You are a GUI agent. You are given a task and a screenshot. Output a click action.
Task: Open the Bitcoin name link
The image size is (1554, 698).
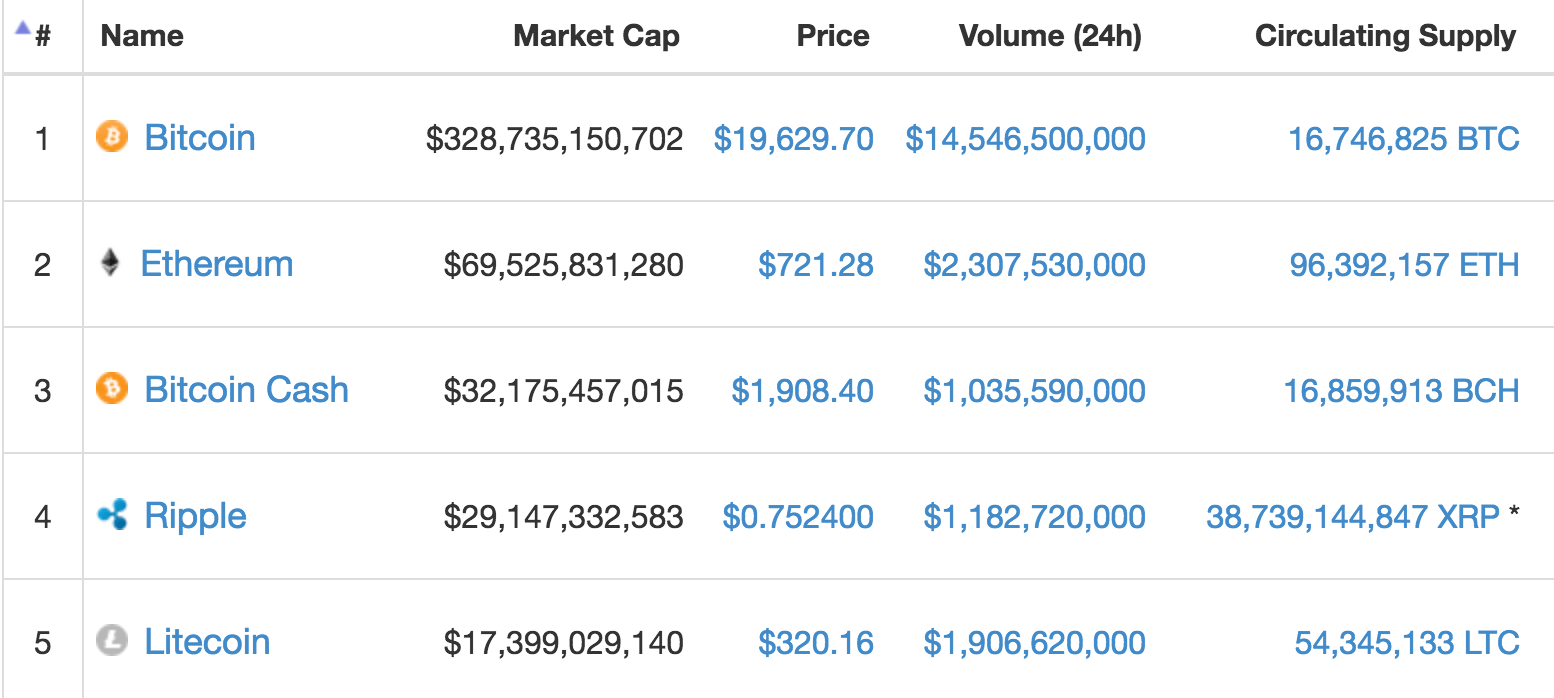point(200,137)
